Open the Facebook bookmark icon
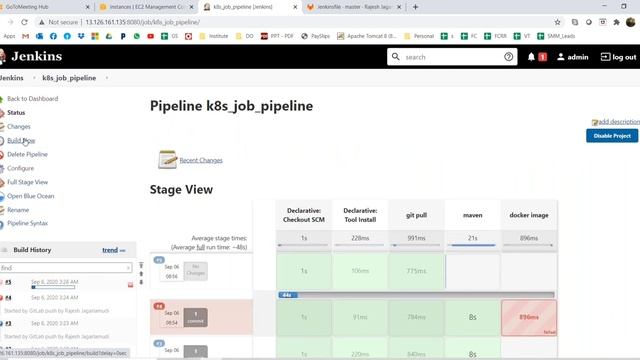640x360 pixels. tap(53, 36)
